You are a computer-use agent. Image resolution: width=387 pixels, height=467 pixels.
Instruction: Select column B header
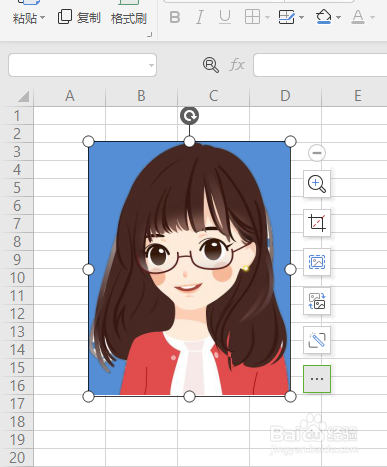tap(142, 96)
